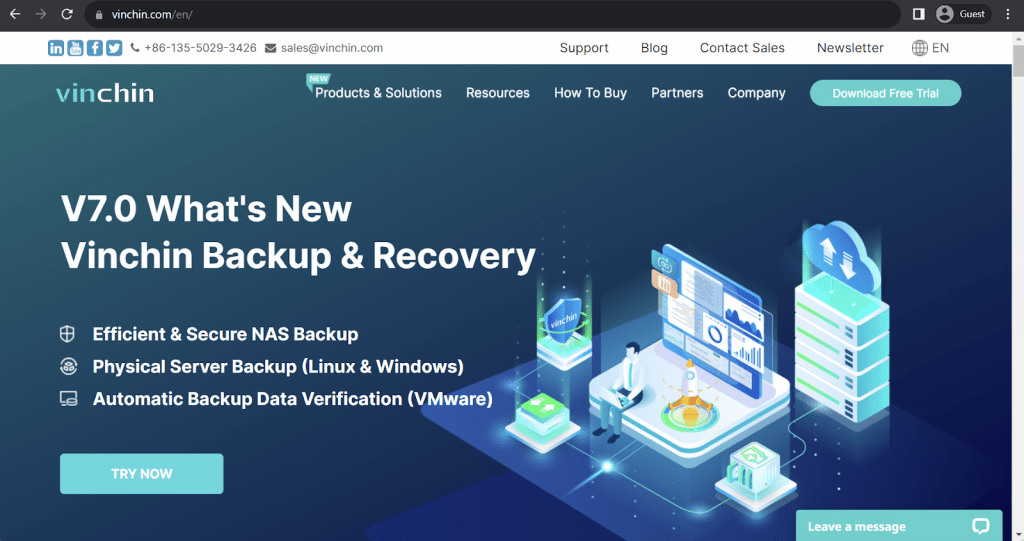Open the Company menu
Screen dimensions: 1024x541
[x=756, y=93]
